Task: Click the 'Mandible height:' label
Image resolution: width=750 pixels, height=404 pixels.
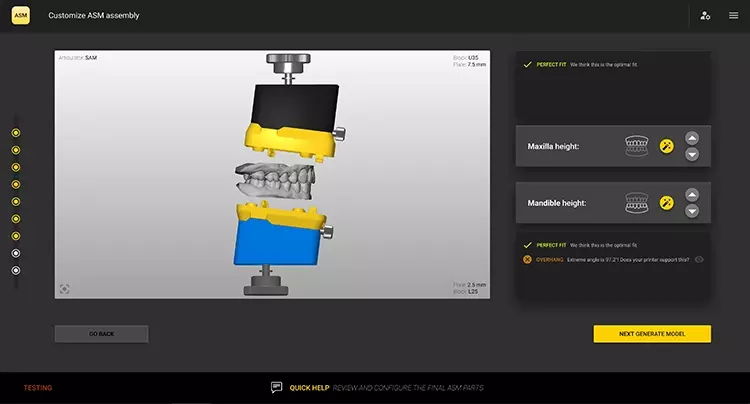Action: [557, 203]
